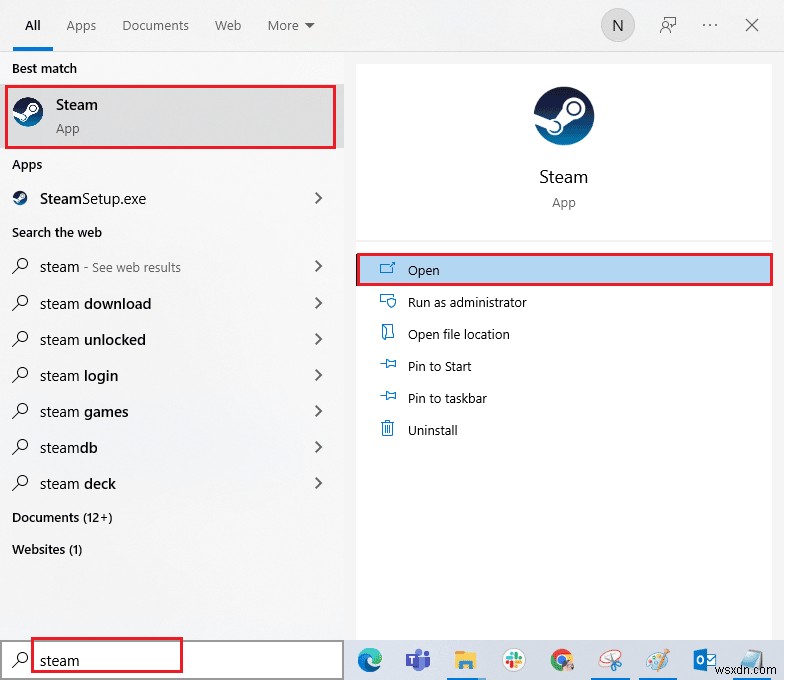Image resolution: width=788 pixels, height=680 pixels.
Task: Click the steam unlocked web suggestion
Action: (x=93, y=340)
